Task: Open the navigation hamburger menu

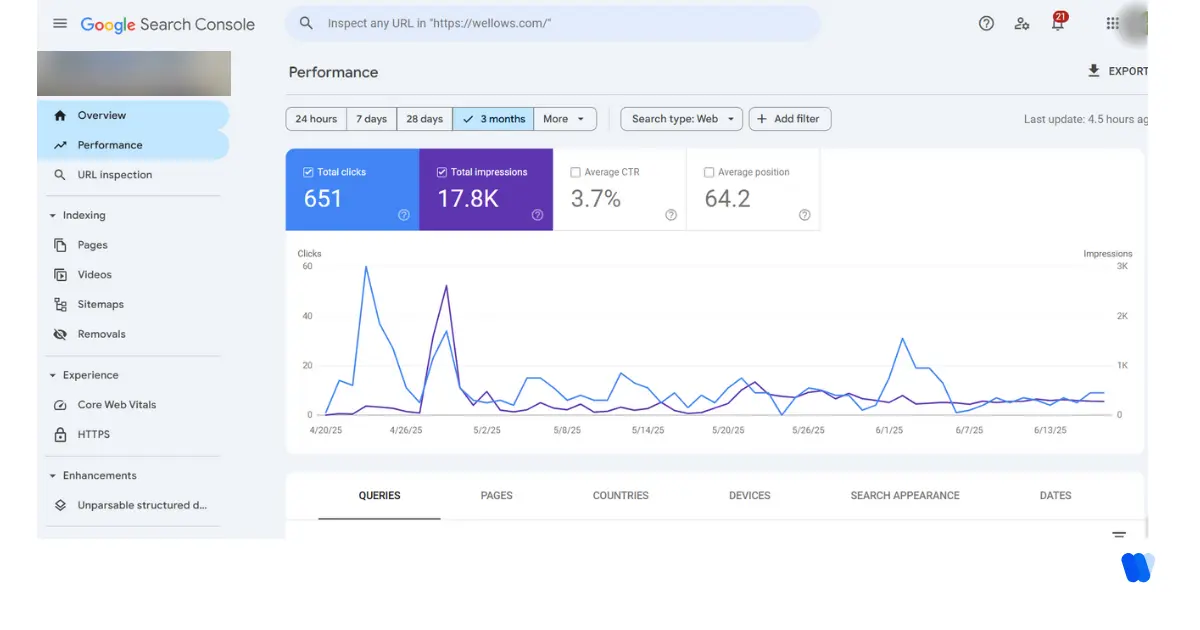Action: click(59, 24)
